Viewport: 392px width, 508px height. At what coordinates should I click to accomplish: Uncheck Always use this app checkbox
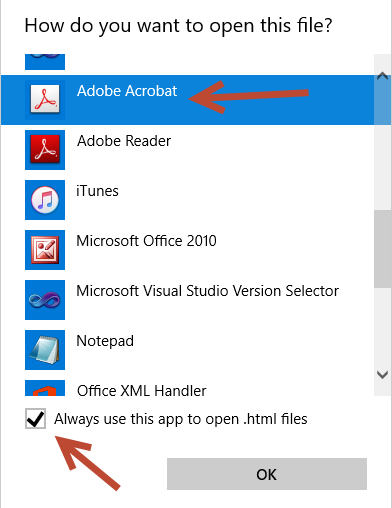coord(35,418)
